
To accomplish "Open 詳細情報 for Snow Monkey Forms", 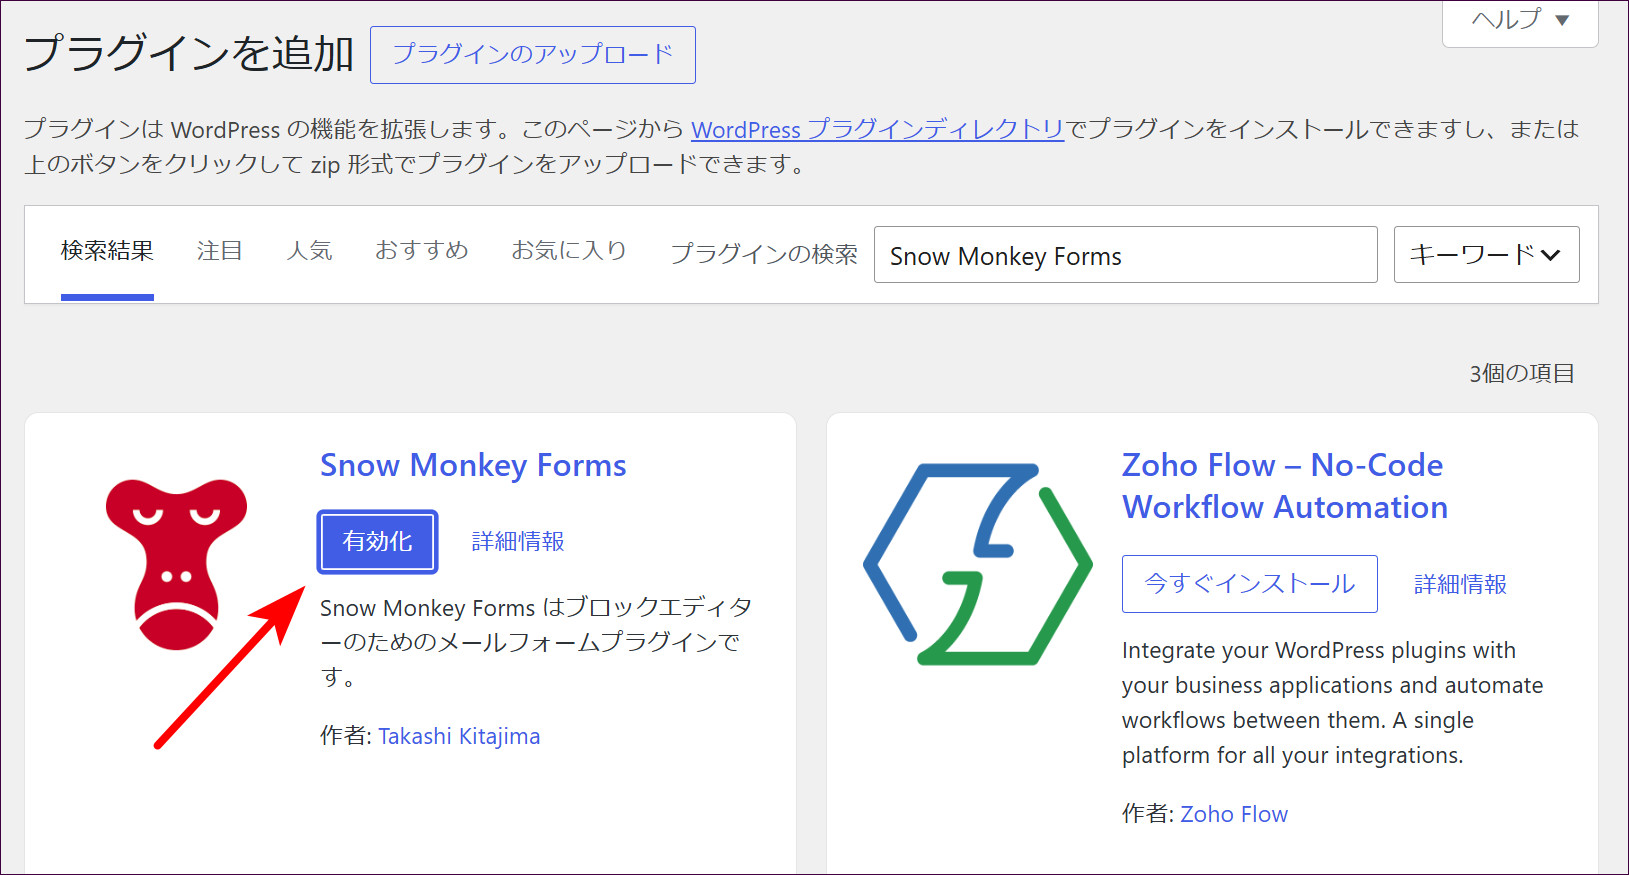I will point(518,542).
